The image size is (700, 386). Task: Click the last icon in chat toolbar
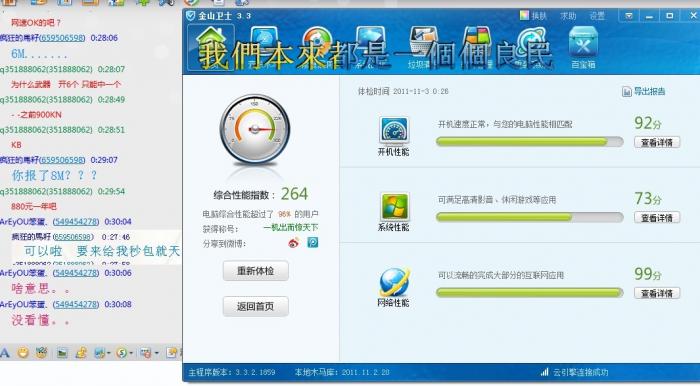pos(171,353)
